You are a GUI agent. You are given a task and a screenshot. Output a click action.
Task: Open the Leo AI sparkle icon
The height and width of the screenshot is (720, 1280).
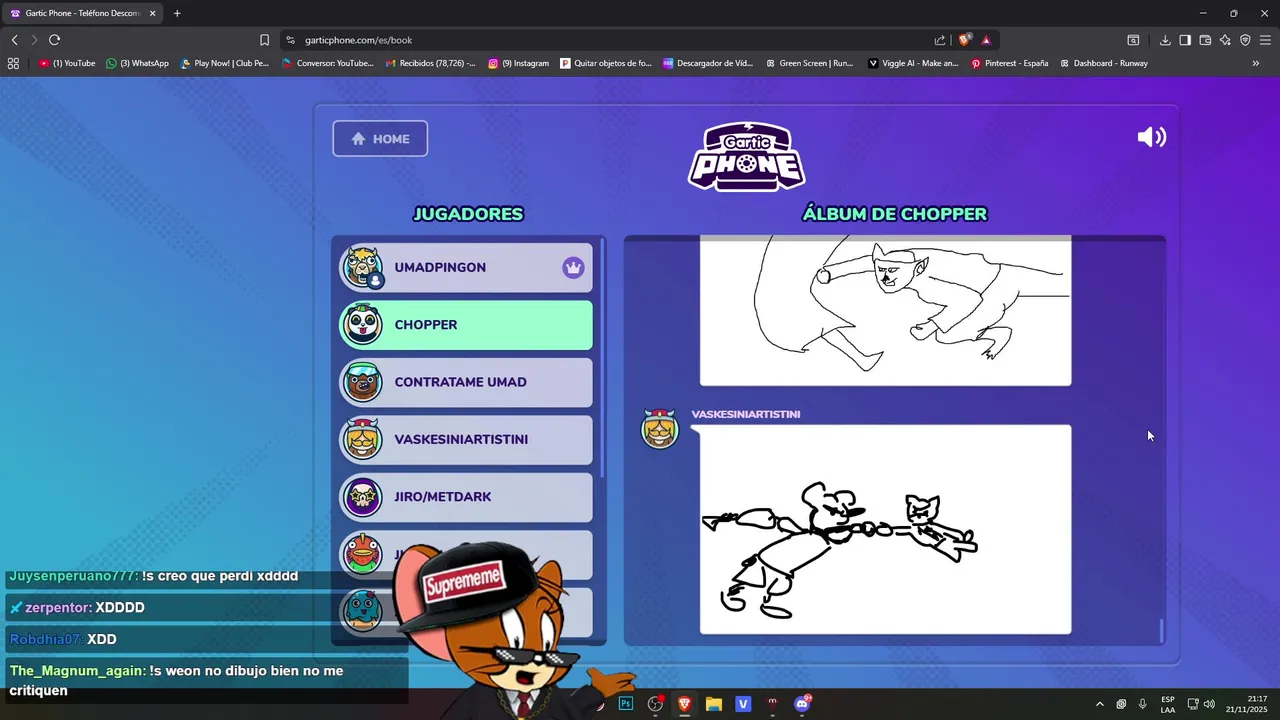[1225, 40]
